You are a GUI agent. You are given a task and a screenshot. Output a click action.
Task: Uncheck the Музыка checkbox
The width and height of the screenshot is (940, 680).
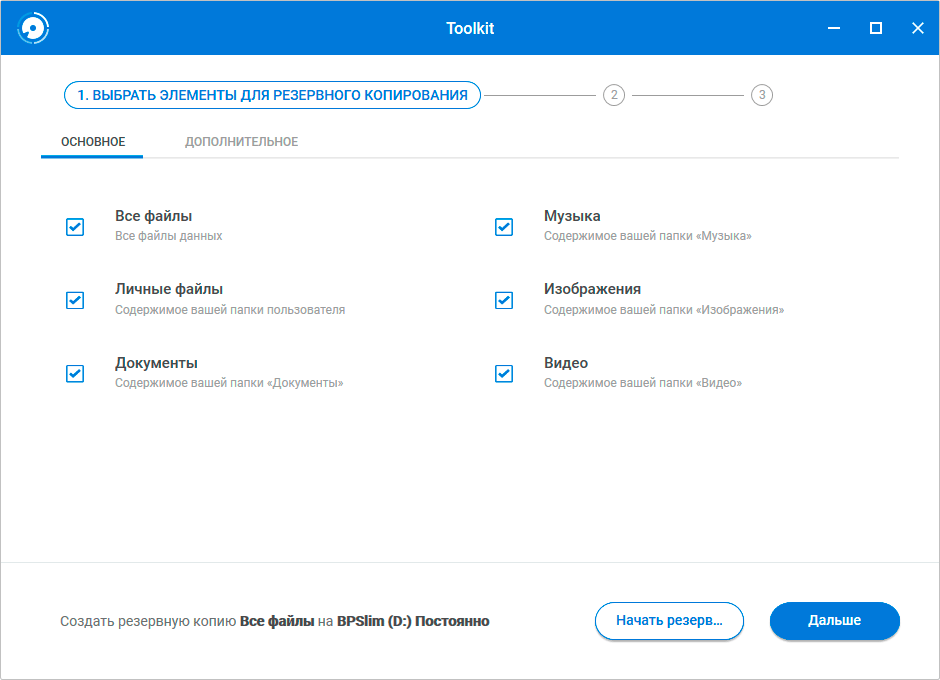504,227
